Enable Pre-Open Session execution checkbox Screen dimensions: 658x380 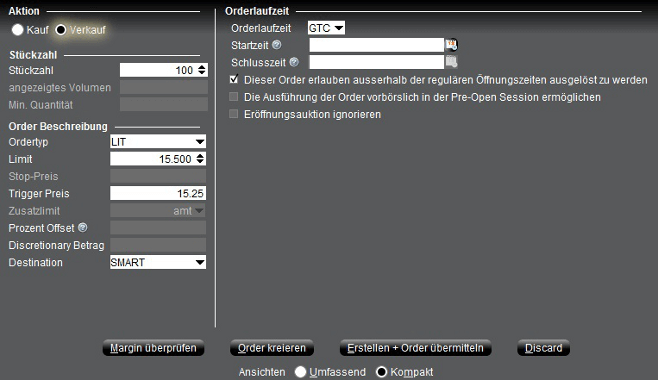[234, 97]
